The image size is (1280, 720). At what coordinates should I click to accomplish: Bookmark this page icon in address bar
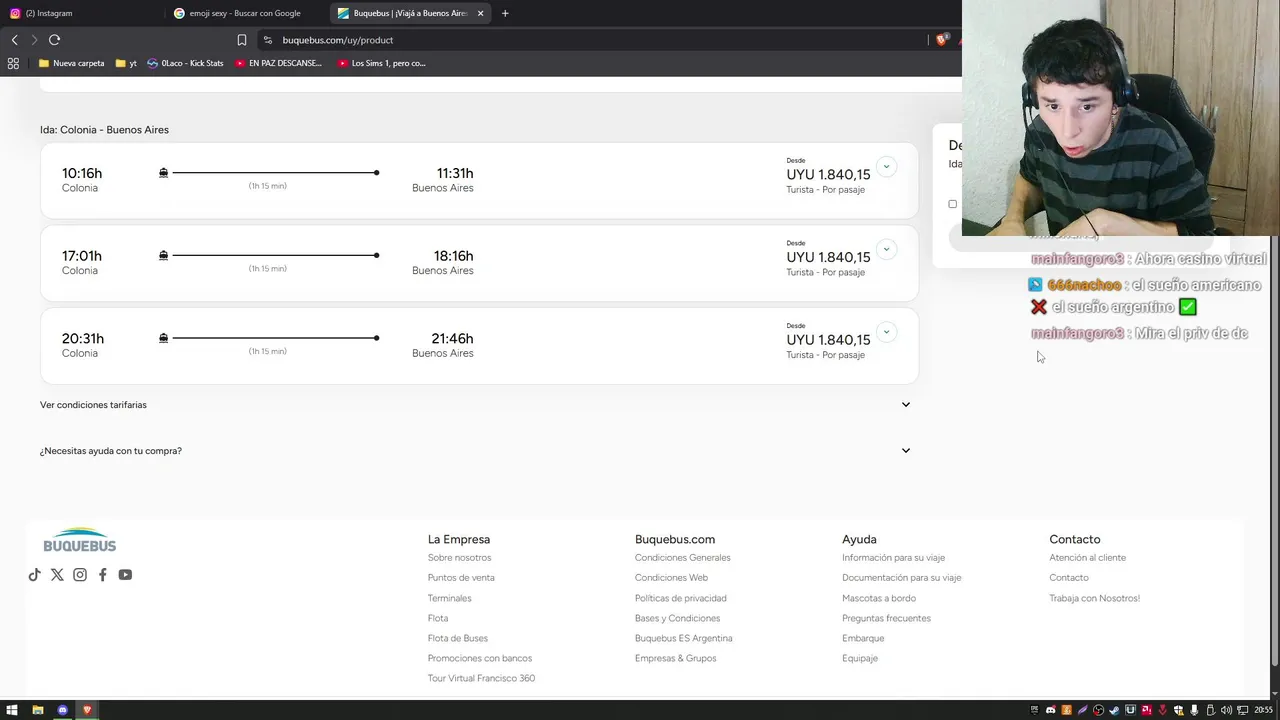click(242, 40)
